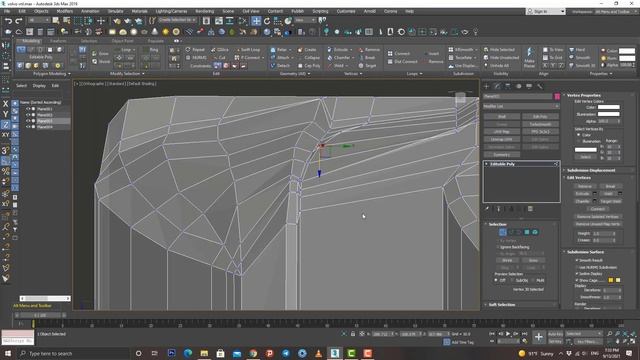
Task: Choose Illumination radio under Select Vertices By
Action: (x=578, y=141)
